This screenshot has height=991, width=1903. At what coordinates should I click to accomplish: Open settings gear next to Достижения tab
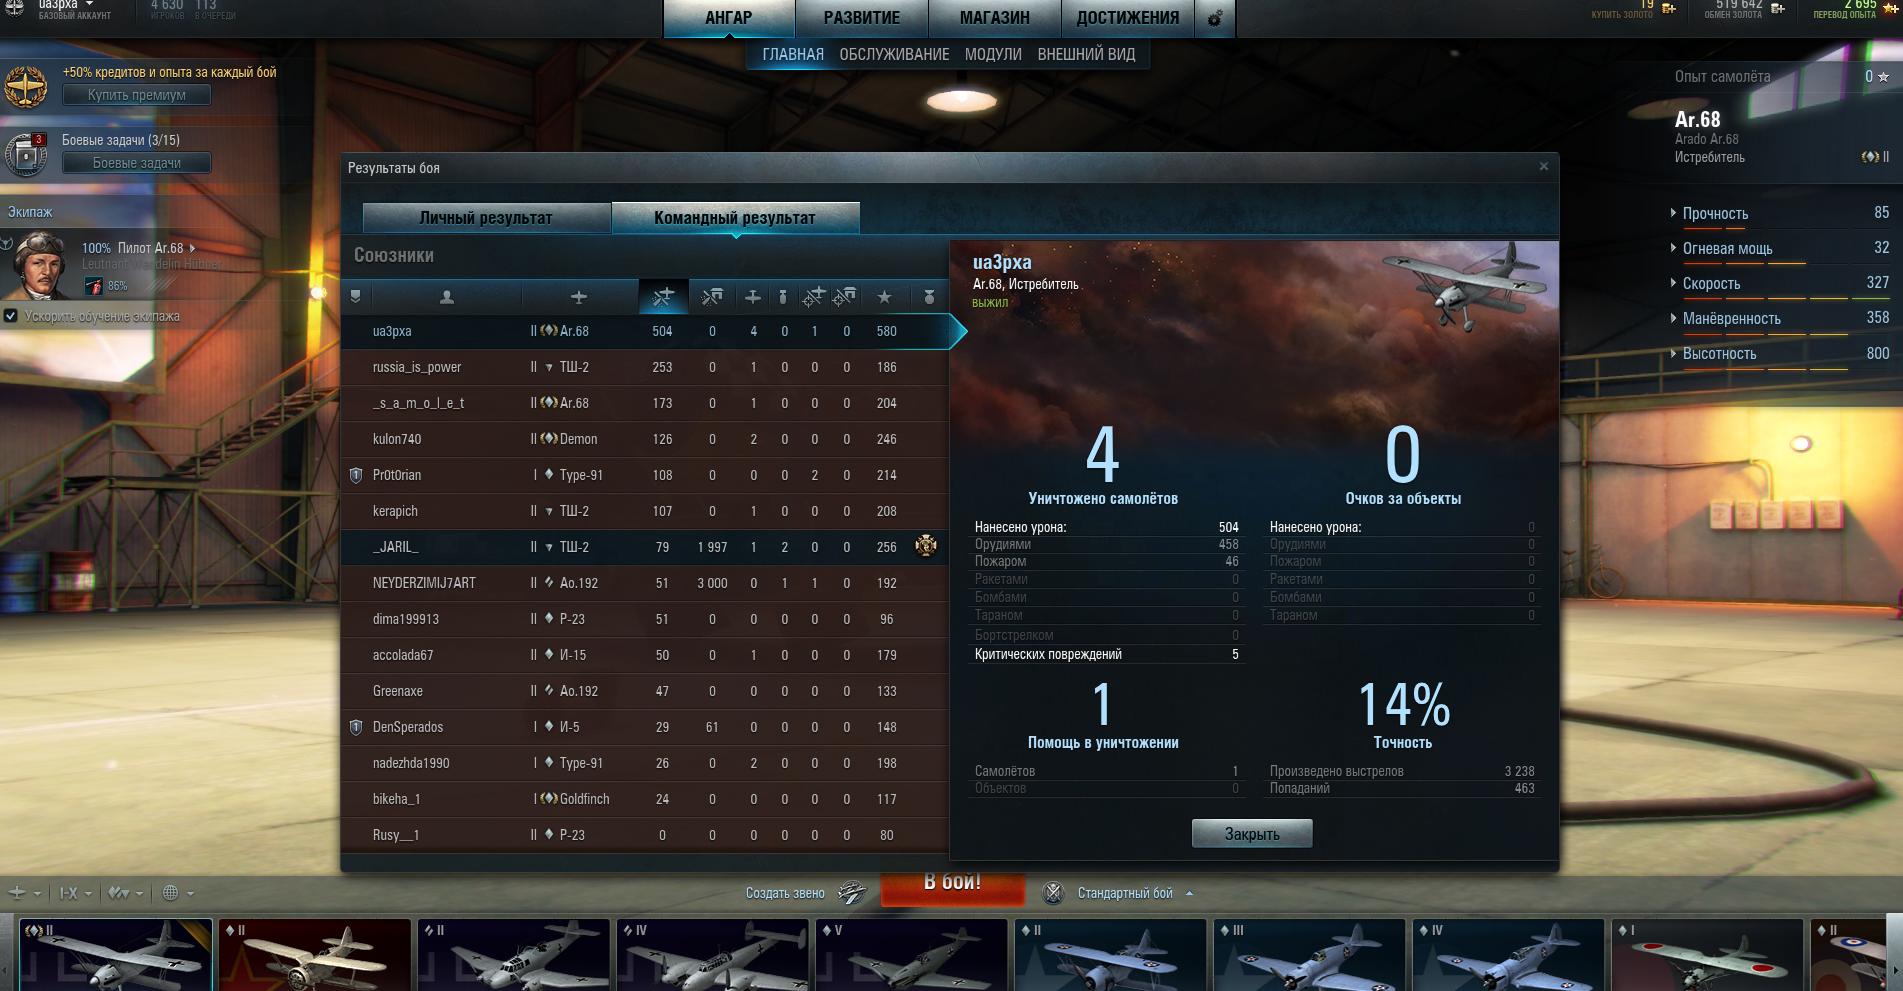(x=1214, y=18)
